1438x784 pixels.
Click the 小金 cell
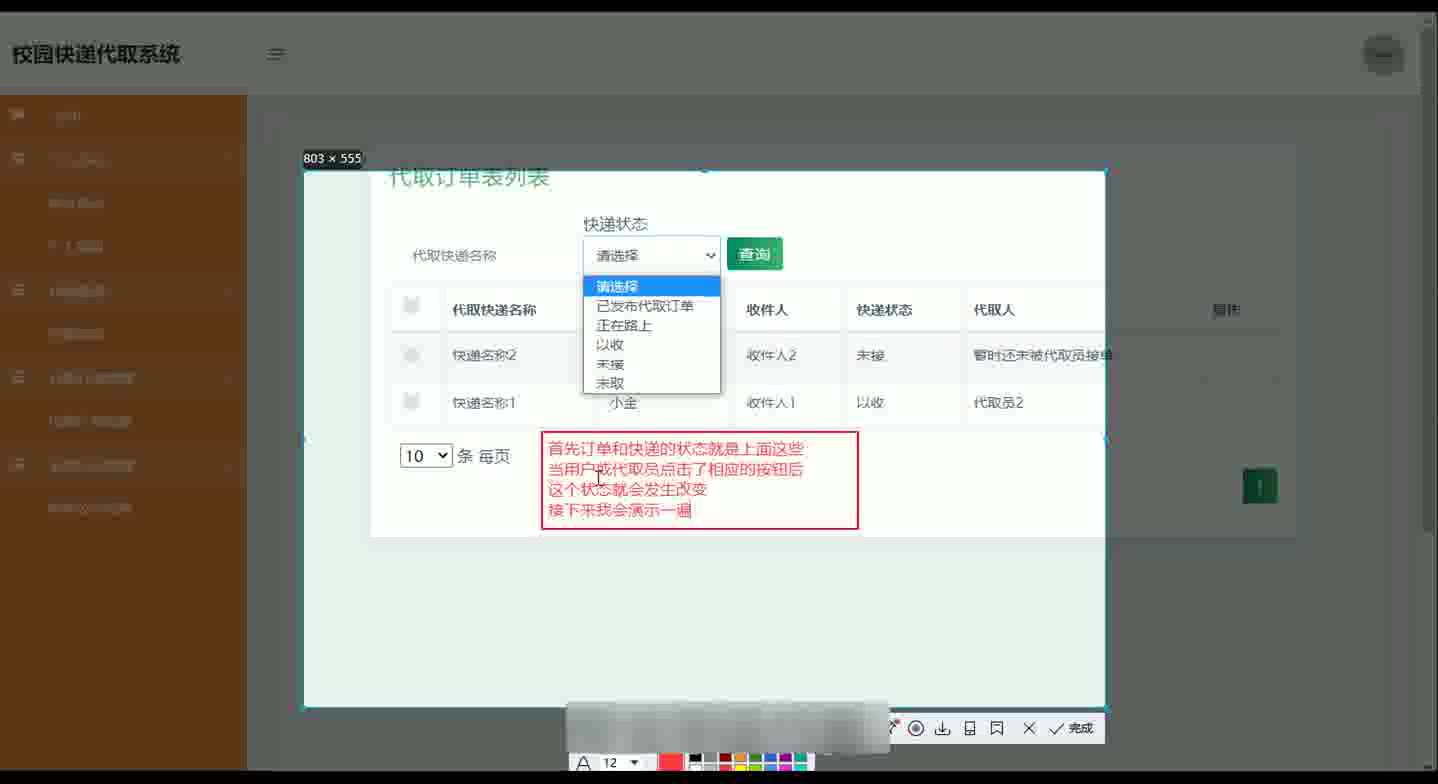click(x=623, y=403)
